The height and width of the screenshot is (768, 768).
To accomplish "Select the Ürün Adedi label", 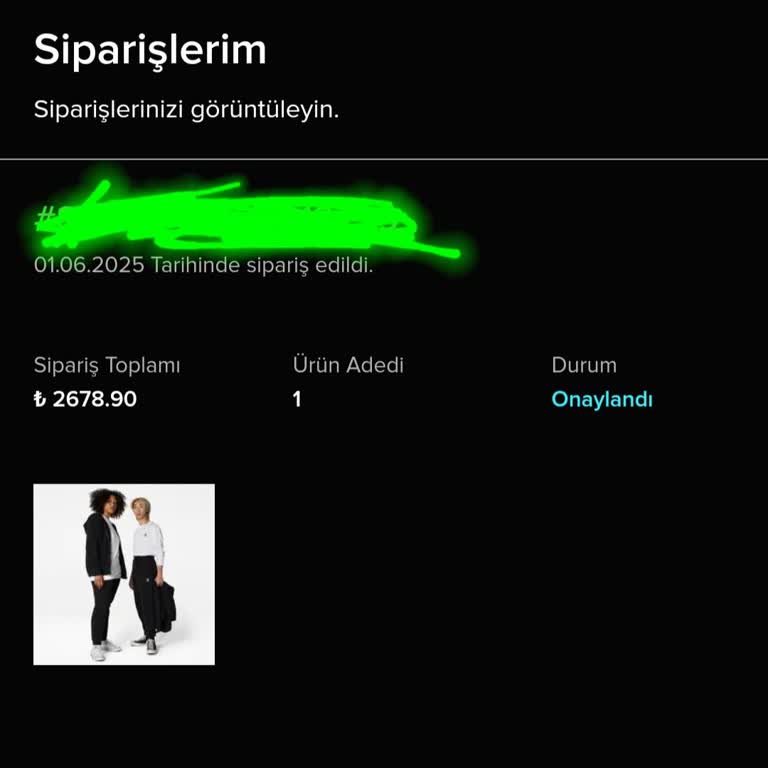I will (348, 365).
